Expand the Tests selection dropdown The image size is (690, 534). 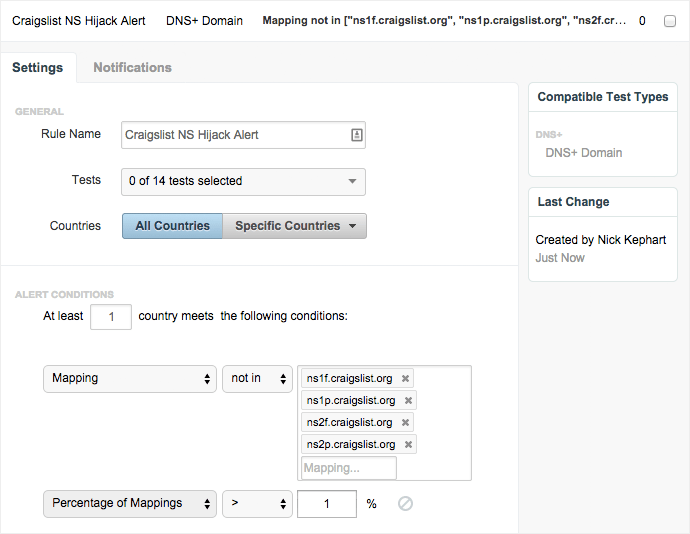click(x=243, y=182)
